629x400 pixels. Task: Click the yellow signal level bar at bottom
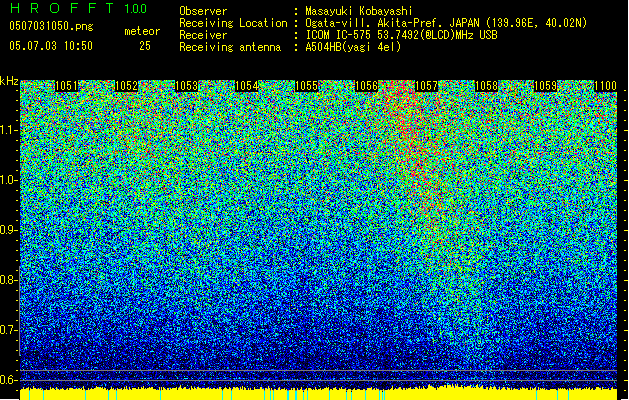(319, 394)
